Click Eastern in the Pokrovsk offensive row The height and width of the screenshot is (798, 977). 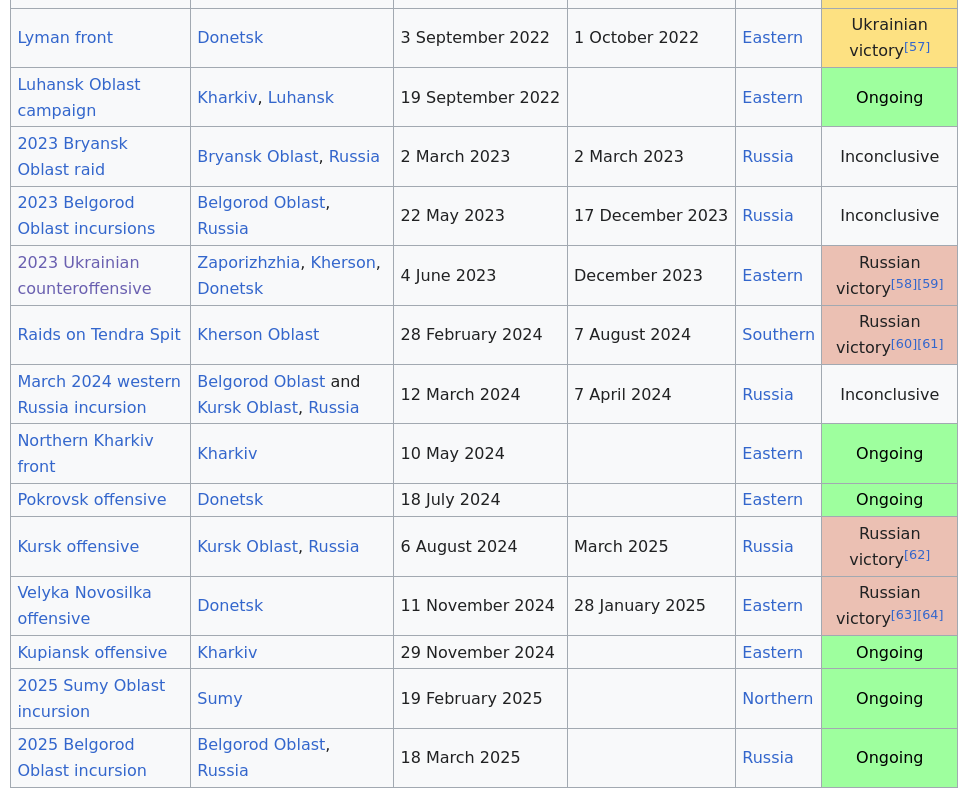(x=772, y=500)
